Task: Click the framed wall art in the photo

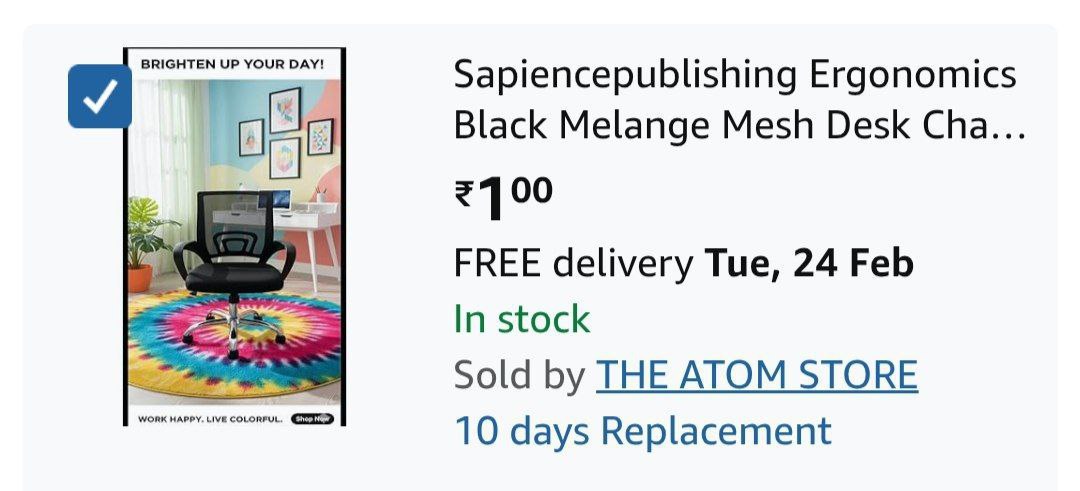Action: [285, 133]
